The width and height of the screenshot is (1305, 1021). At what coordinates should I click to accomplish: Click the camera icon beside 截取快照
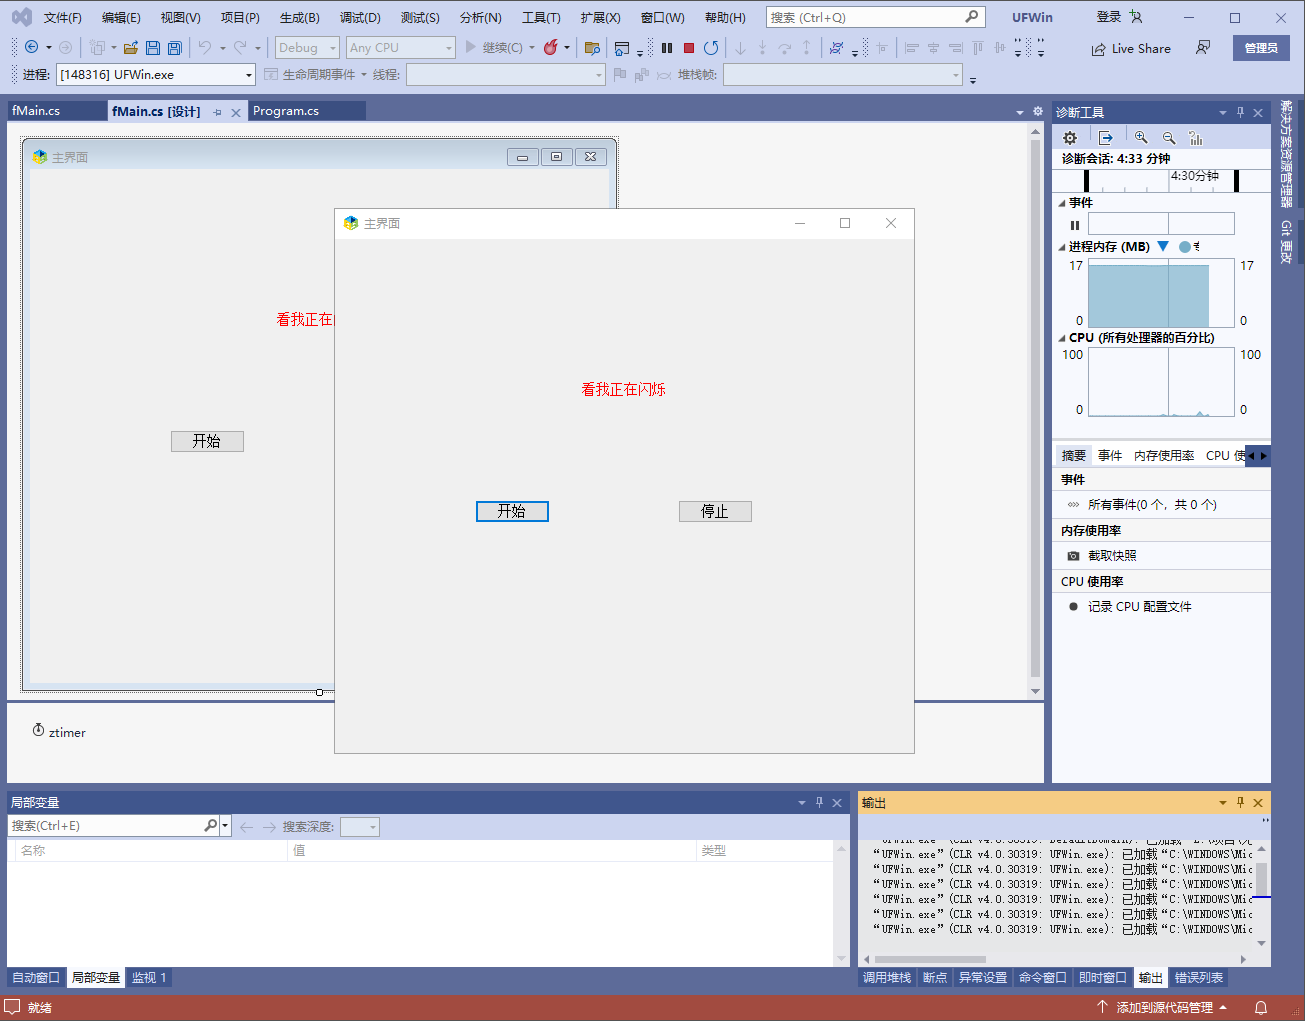click(x=1073, y=556)
